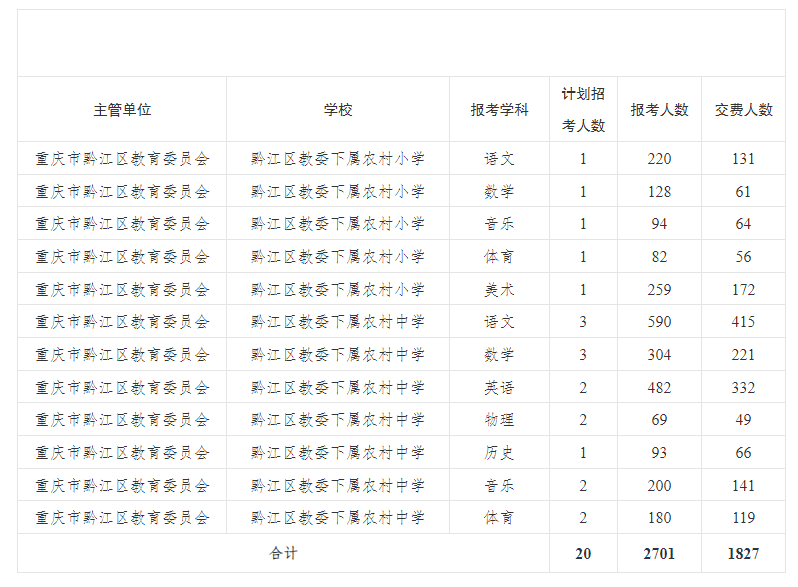
Task: Select the 英语 subject cell
Action: (499, 388)
